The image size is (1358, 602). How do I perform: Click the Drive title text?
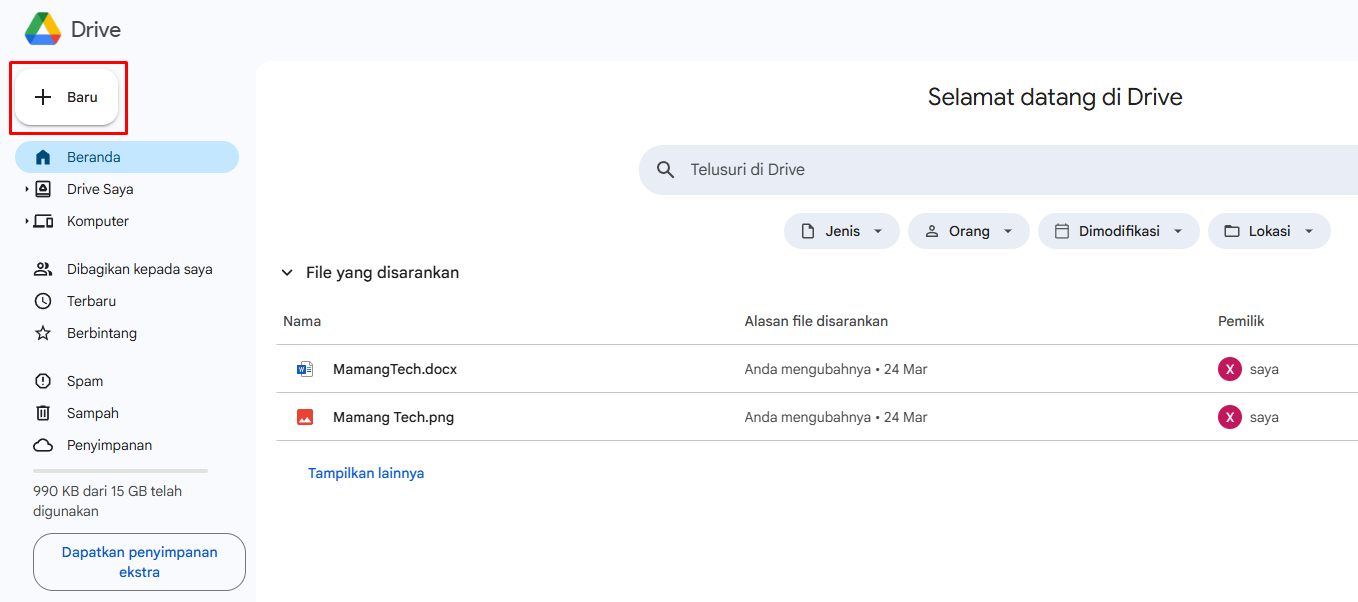point(96,30)
